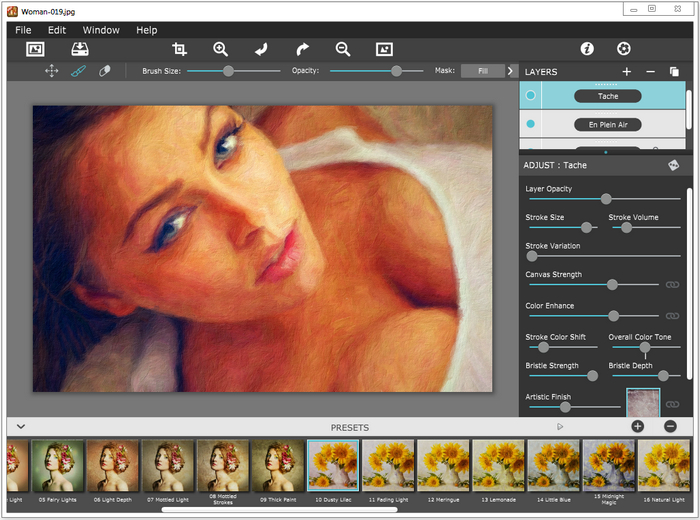Viewport: 700px width, 520px height.
Task: Click the Artistic Finish slider handle
Action: pyautogui.click(x=565, y=407)
